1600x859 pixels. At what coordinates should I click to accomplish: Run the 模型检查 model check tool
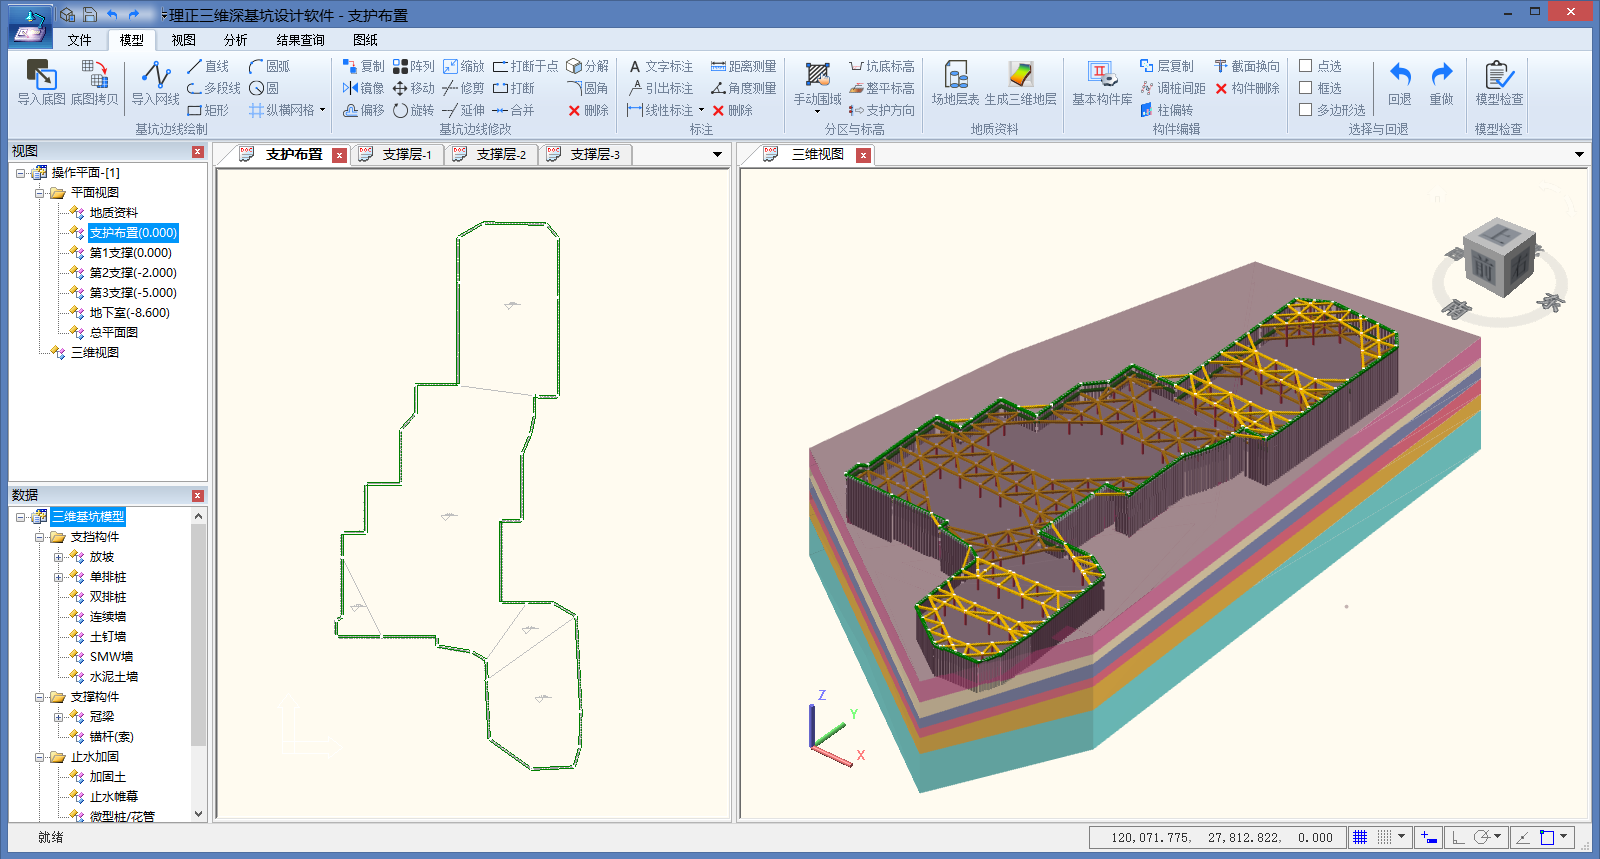1498,77
